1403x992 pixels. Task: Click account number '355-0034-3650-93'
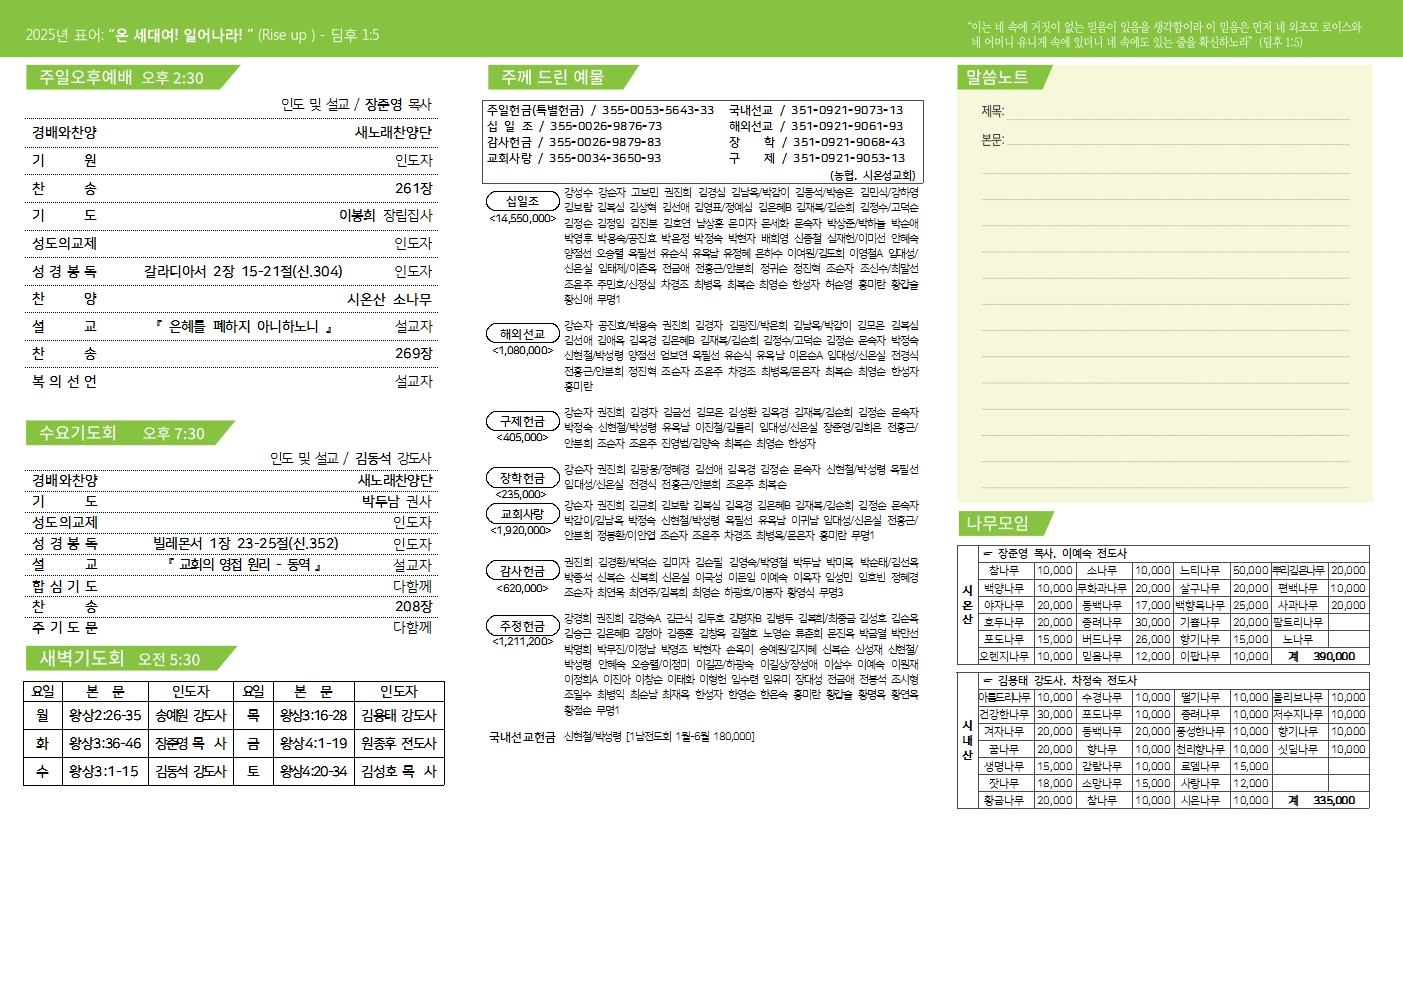point(605,158)
